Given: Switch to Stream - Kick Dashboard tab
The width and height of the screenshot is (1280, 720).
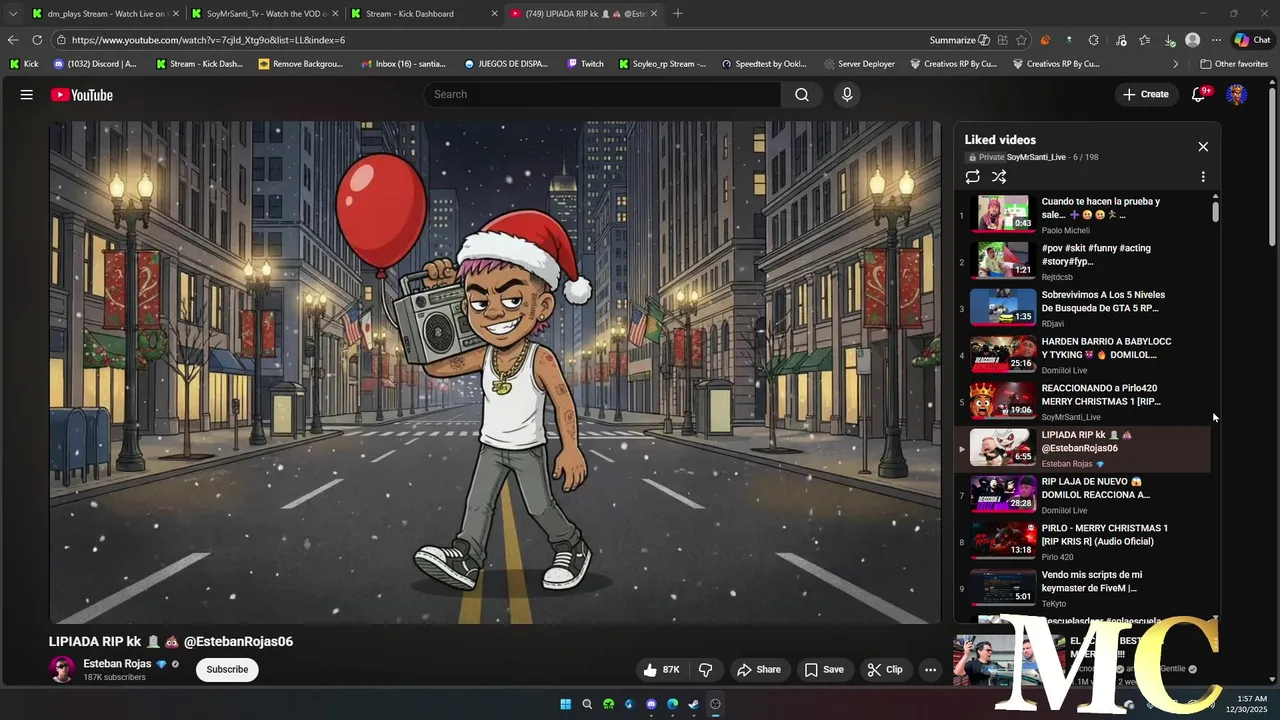Looking at the screenshot, I should [x=425, y=13].
